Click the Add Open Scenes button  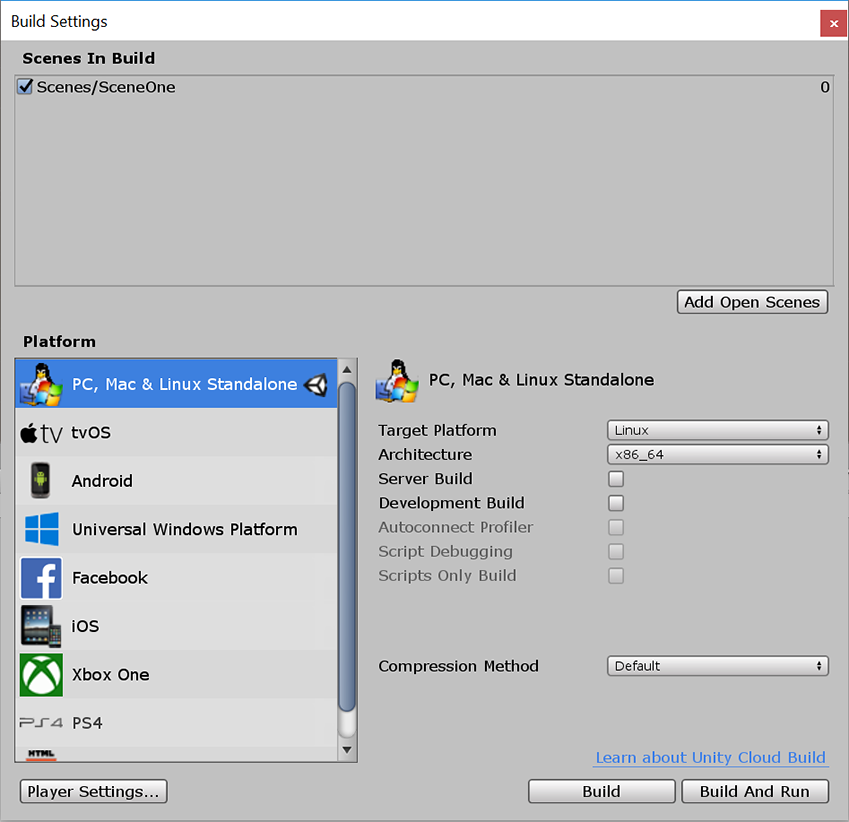point(752,301)
